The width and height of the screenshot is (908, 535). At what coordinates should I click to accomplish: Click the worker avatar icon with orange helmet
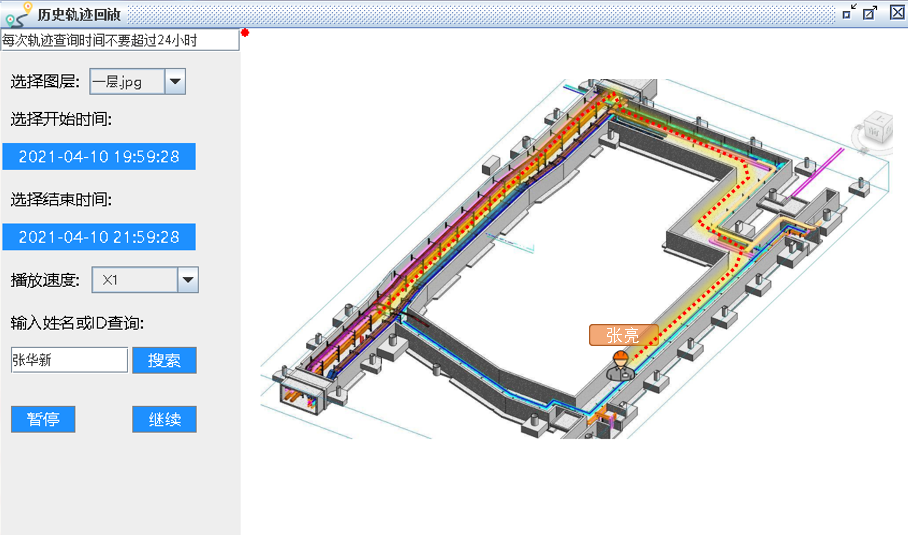pyautogui.click(x=620, y=366)
